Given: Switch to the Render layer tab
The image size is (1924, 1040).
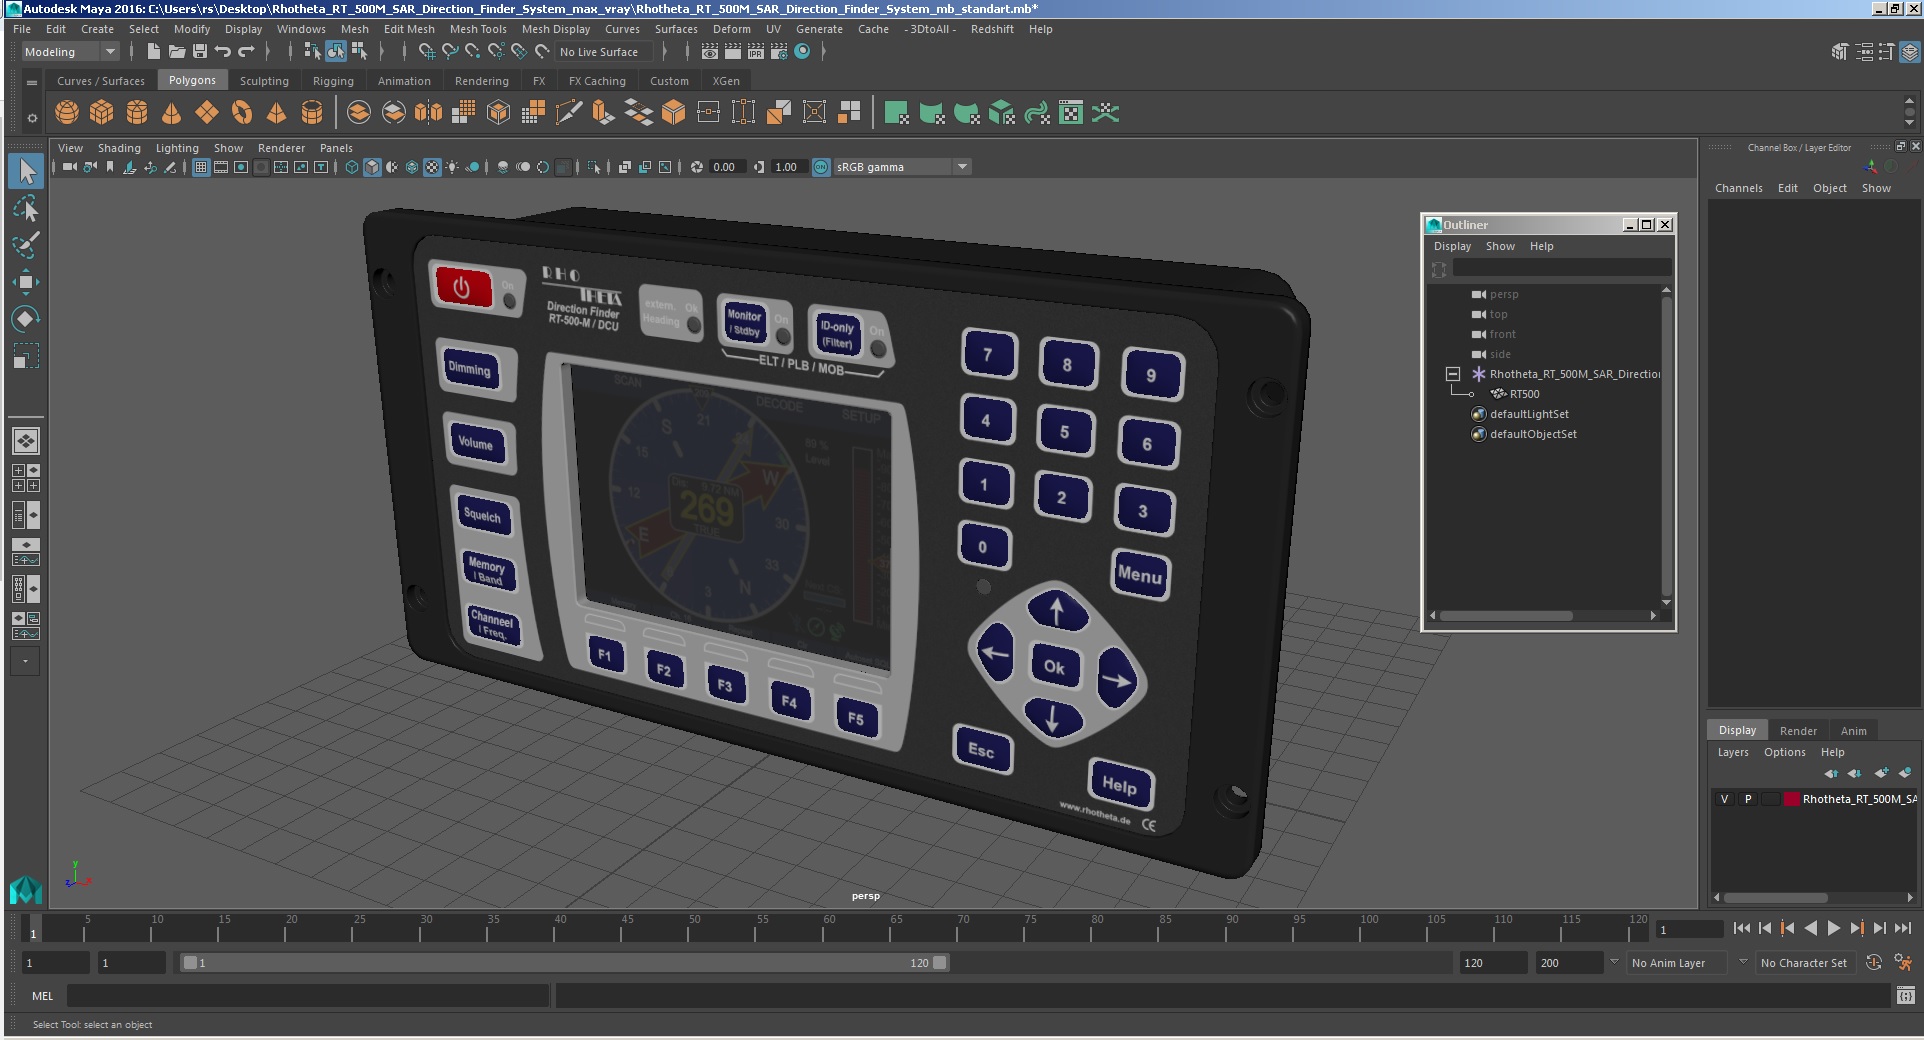Looking at the screenshot, I should pyautogui.click(x=1798, y=730).
